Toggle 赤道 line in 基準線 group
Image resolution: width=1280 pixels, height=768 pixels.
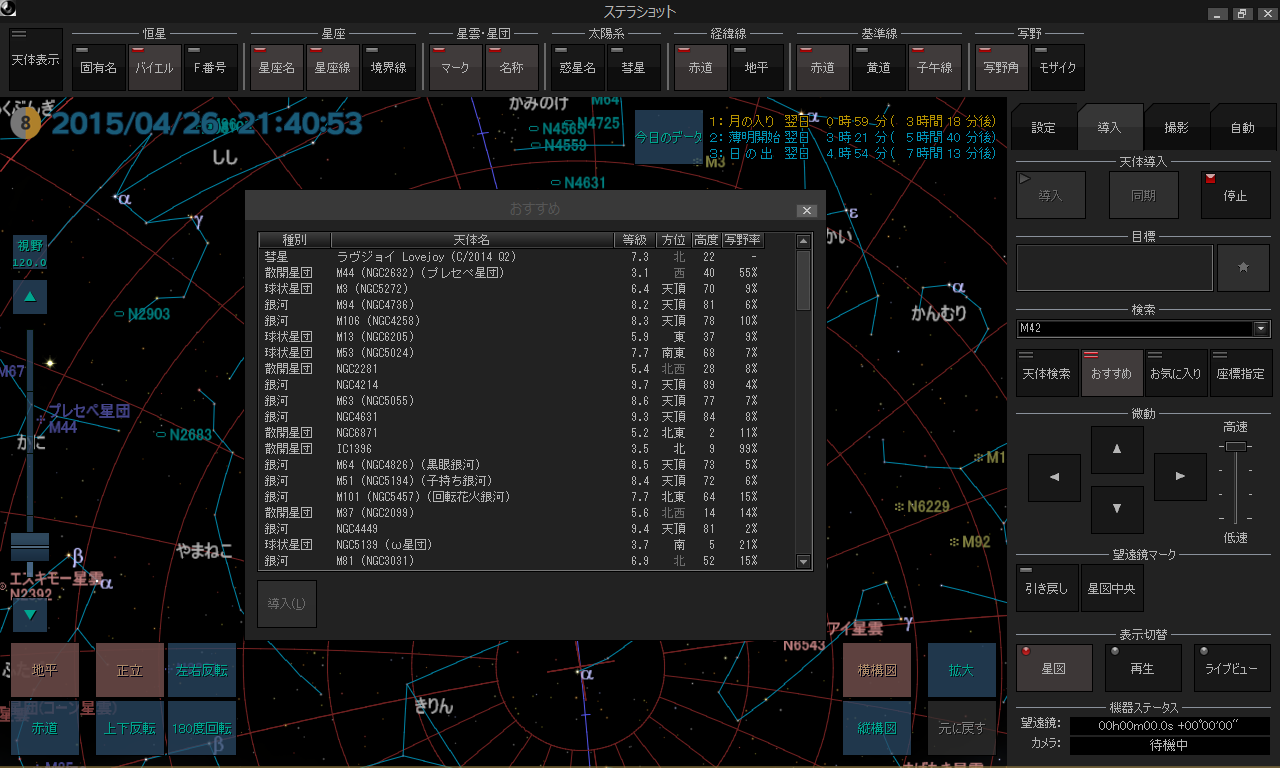click(x=822, y=67)
